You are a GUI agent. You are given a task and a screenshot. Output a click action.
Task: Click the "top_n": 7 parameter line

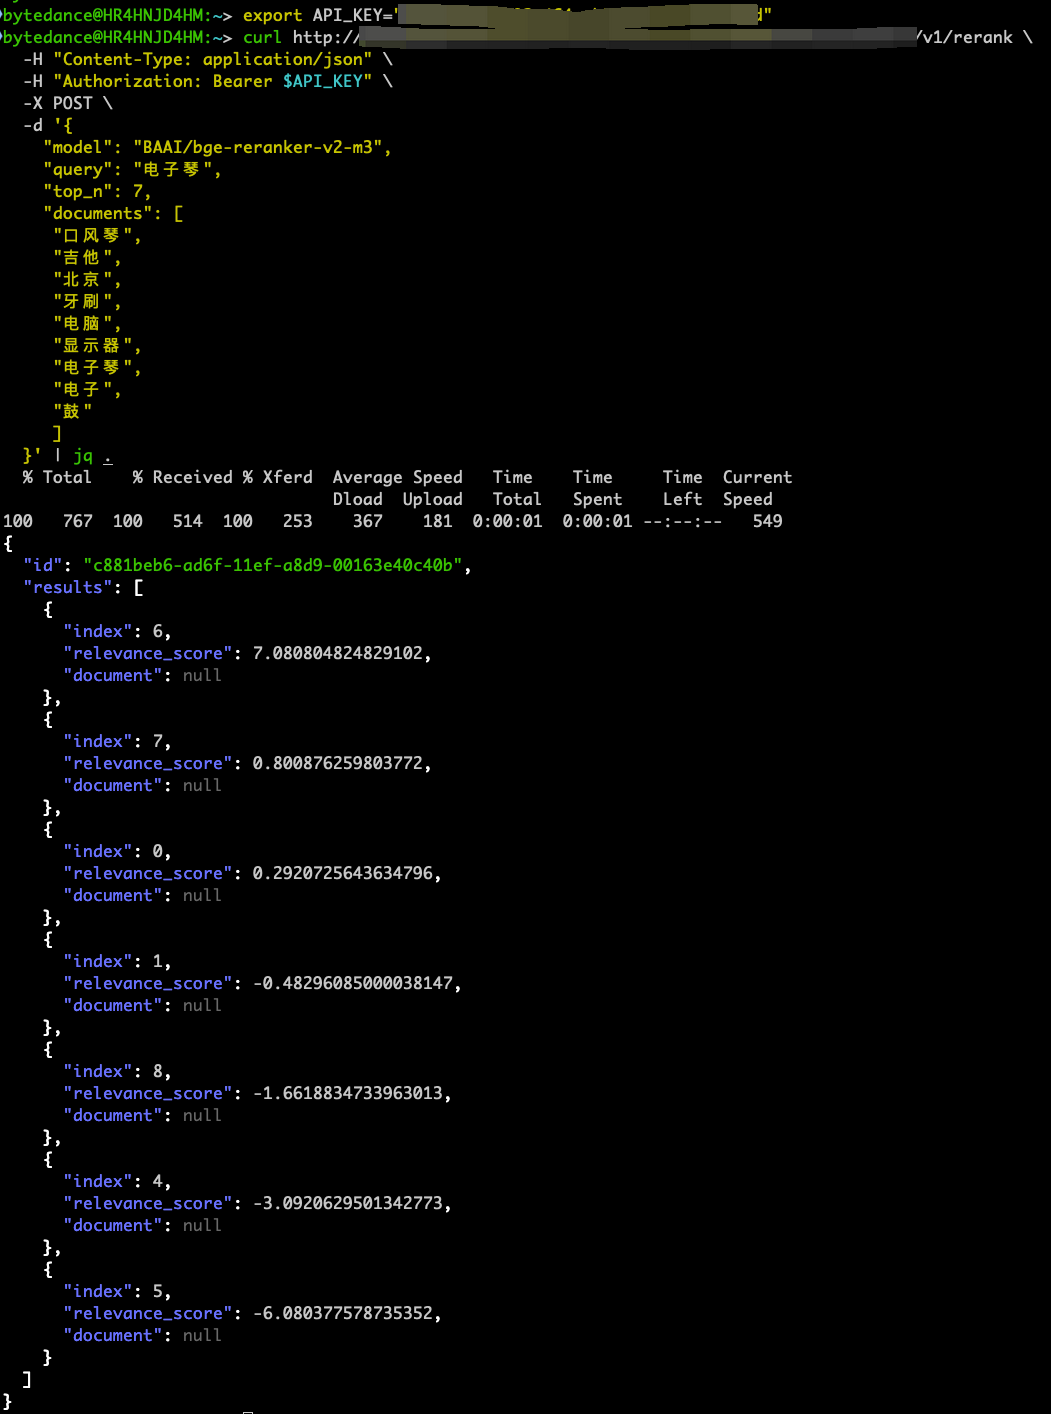[96, 191]
